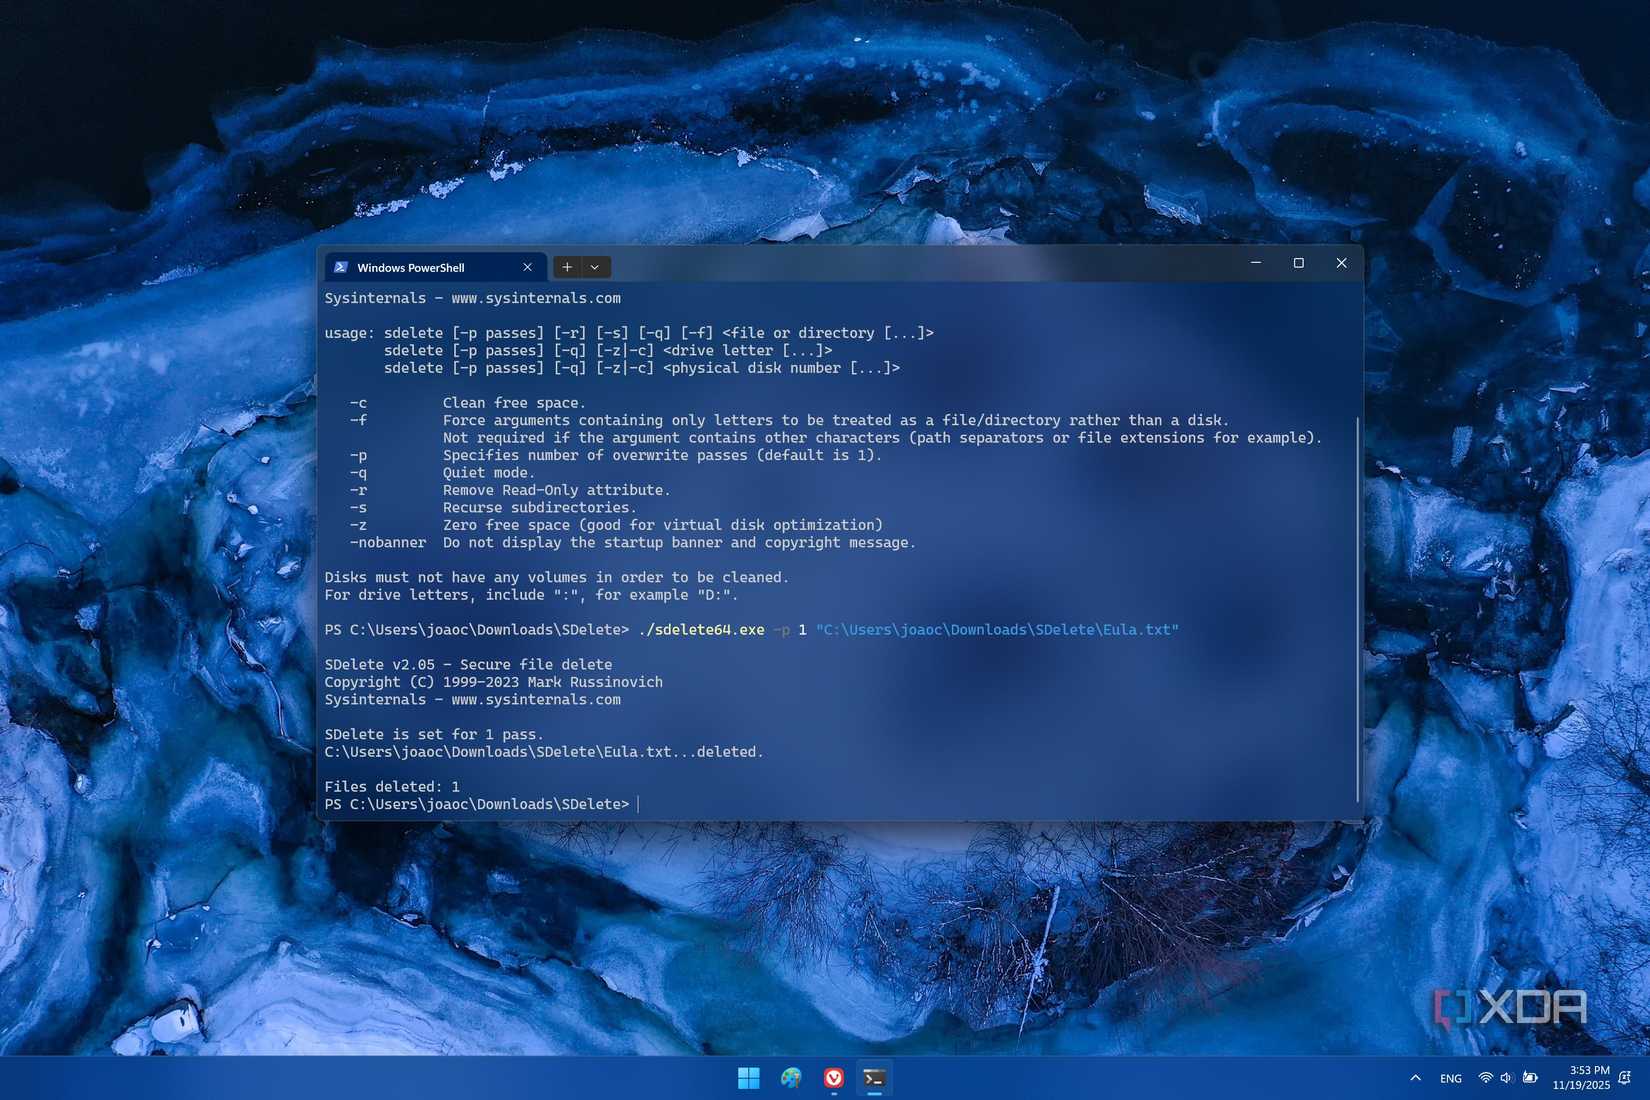Close the Windows PowerShell tab
Image resolution: width=1650 pixels, height=1100 pixels.
pos(527,267)
